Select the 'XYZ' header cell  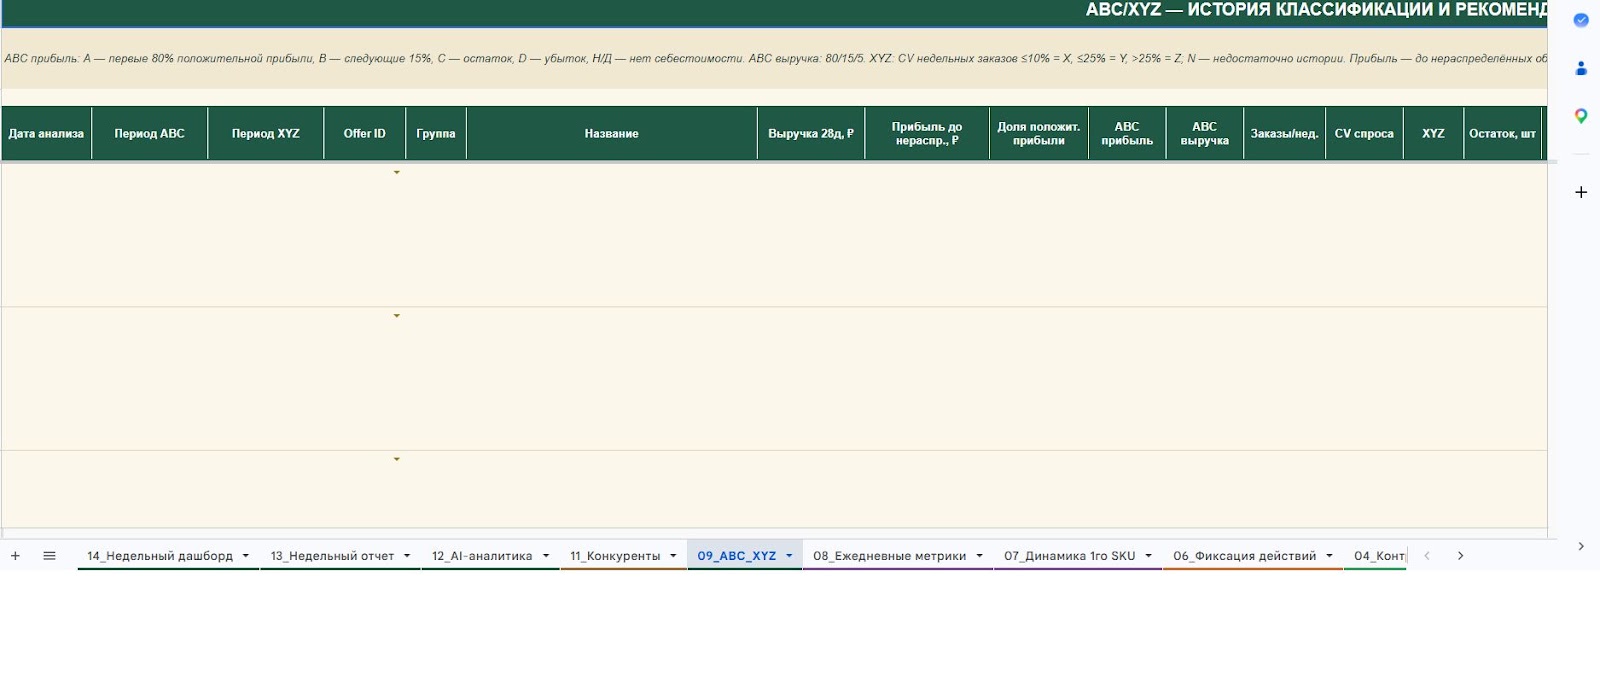coord(1434,133)
